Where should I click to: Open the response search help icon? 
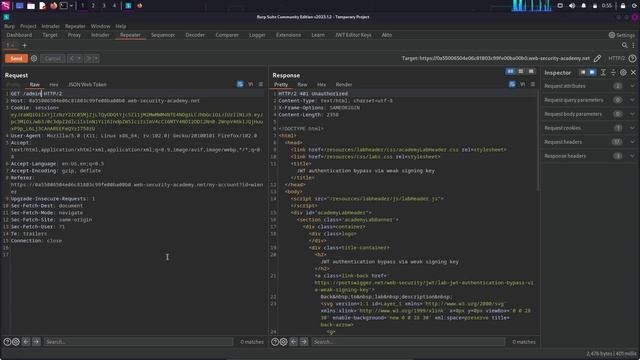(x=275, y=342)
